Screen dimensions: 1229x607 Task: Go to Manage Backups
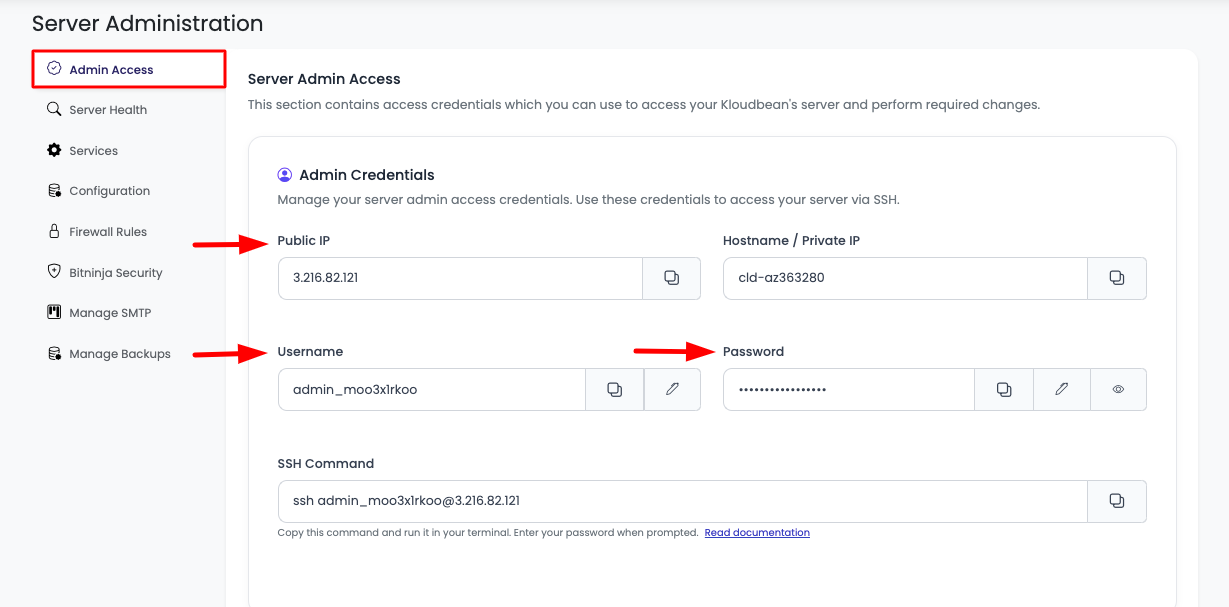pyautogui.click(x=120, y=353)
